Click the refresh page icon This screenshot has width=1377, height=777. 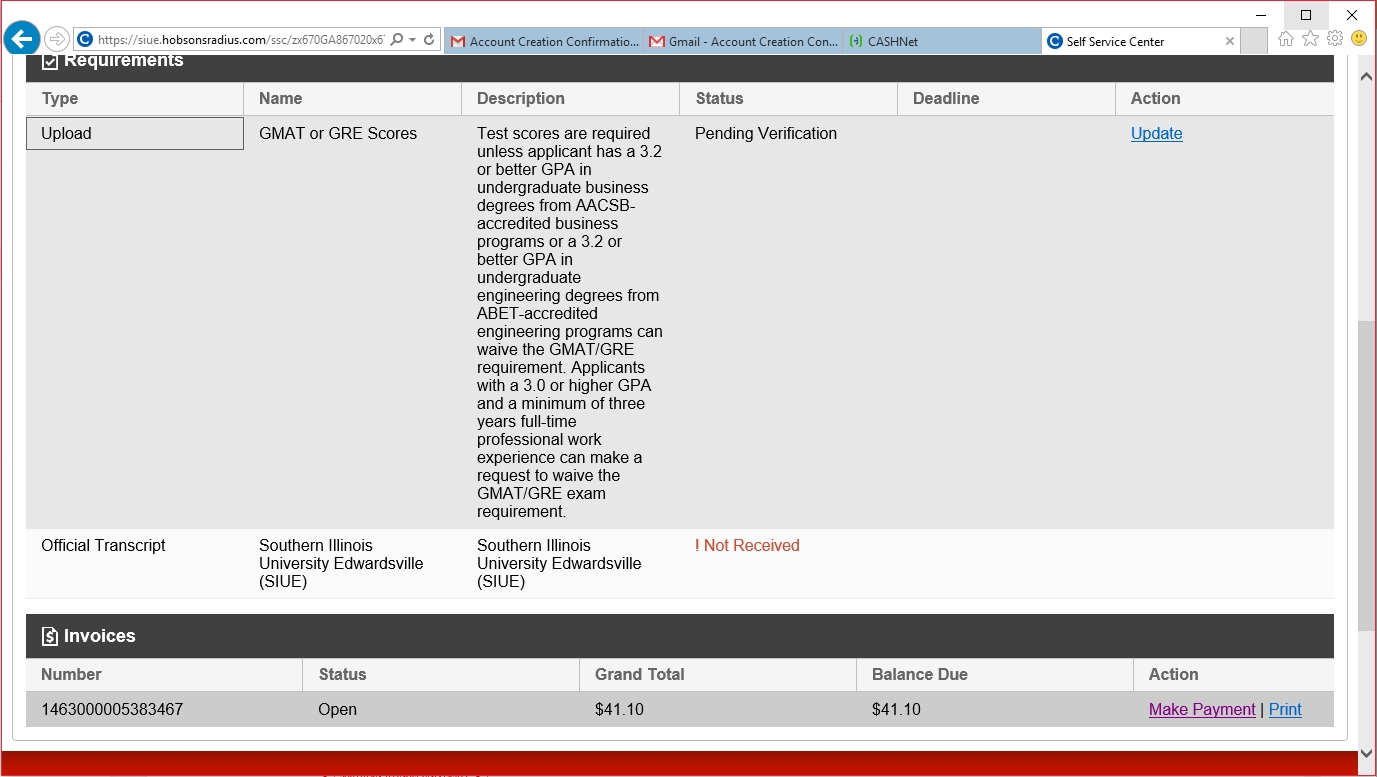coord(429,40)
